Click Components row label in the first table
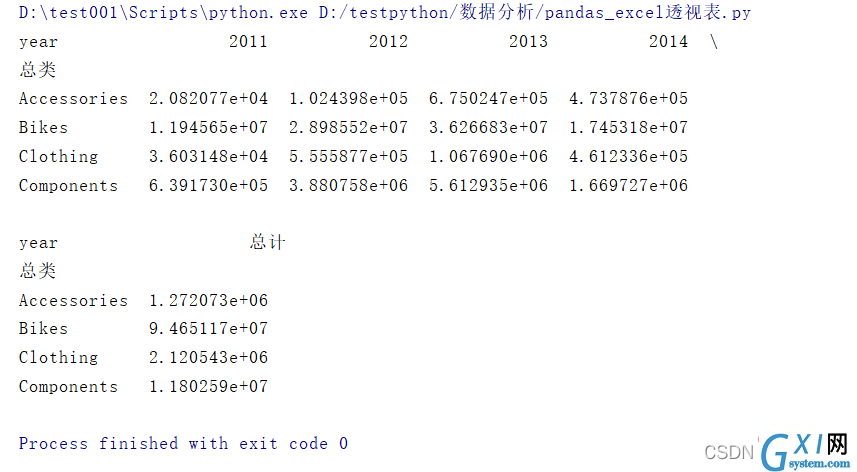Image resolution: width=857 pixels, height=472 pixels. click(68, 186)
